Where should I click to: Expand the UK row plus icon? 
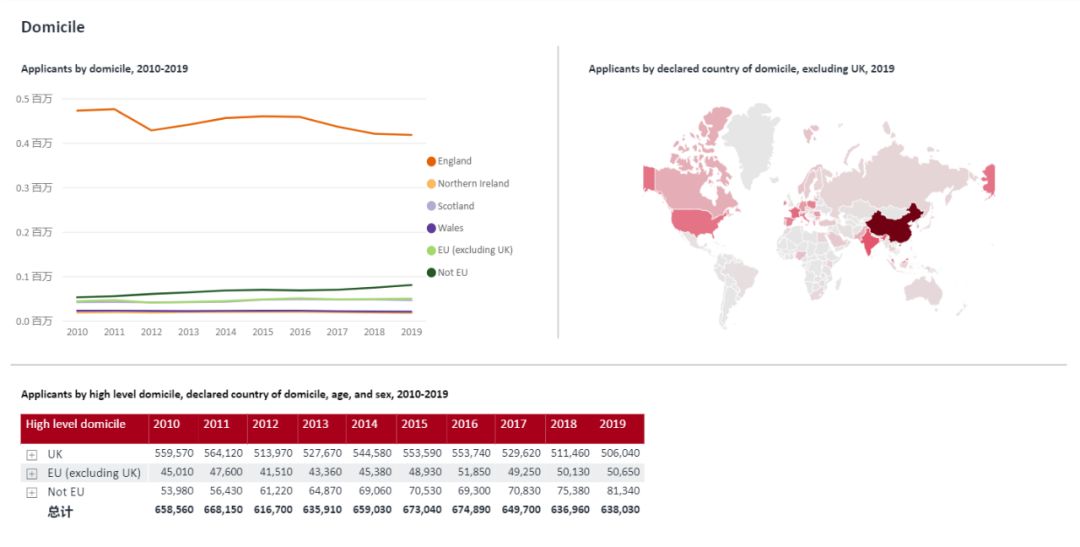32,454
